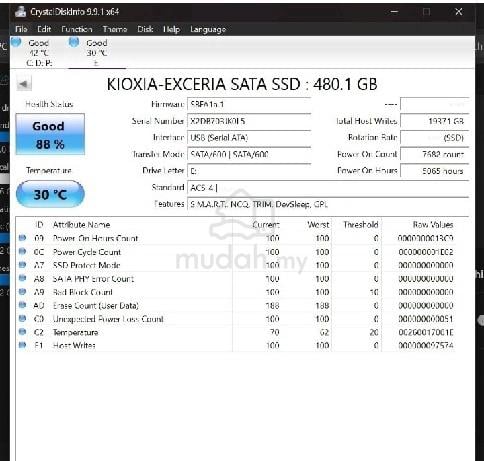Click status icon for Power On Hours Count
This screenshot has height=461, width=484.
click(x=22, y=238)
